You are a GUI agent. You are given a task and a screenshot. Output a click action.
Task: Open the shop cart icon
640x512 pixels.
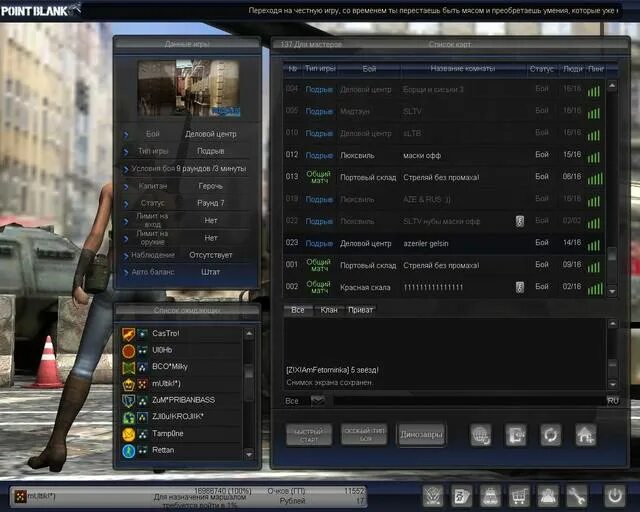(x=519, y=496)
